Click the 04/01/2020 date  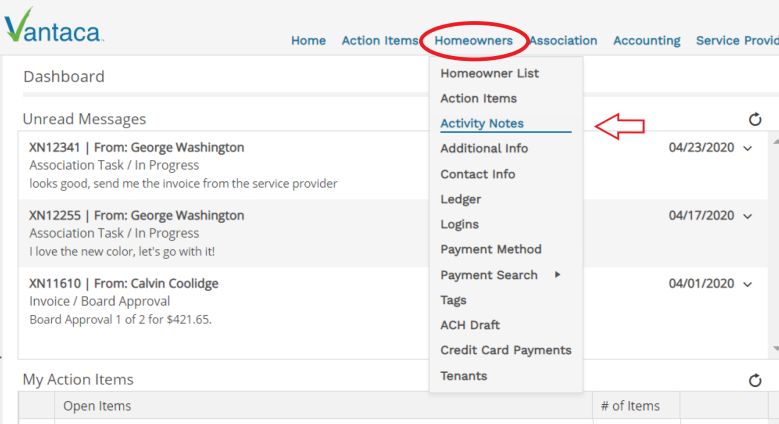701,284
